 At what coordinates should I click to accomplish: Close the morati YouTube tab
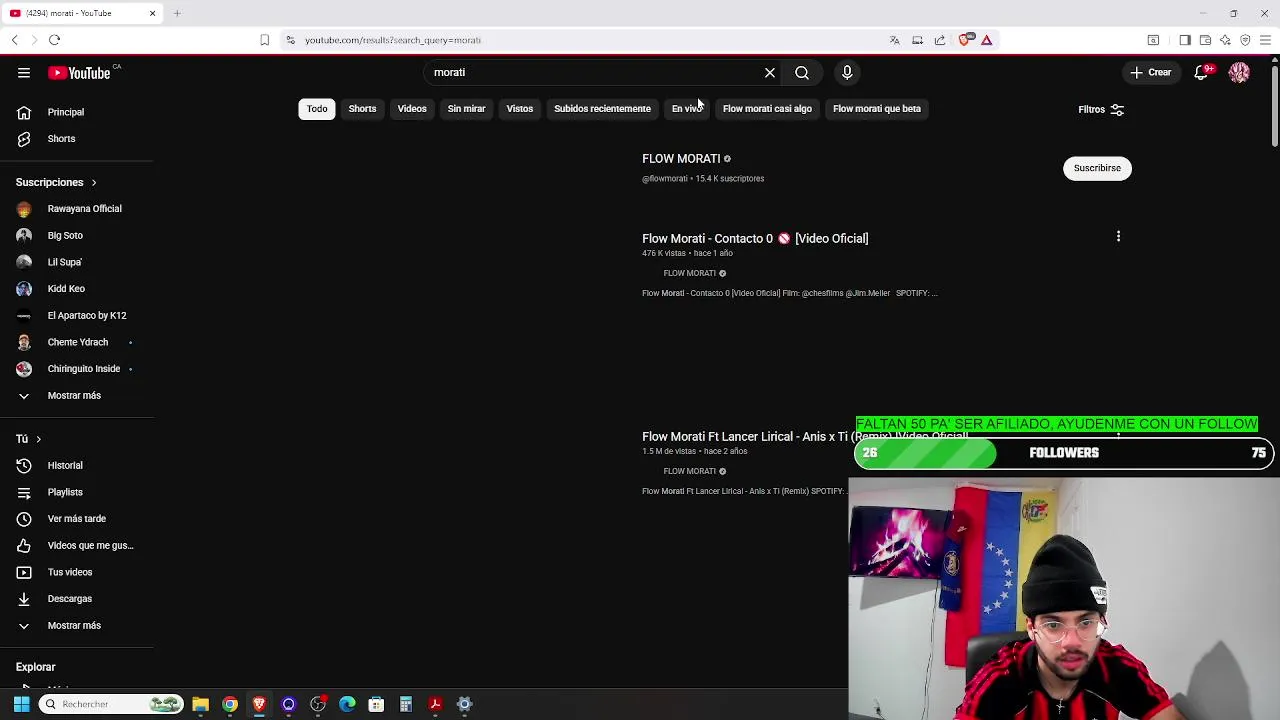pos(152,13)
